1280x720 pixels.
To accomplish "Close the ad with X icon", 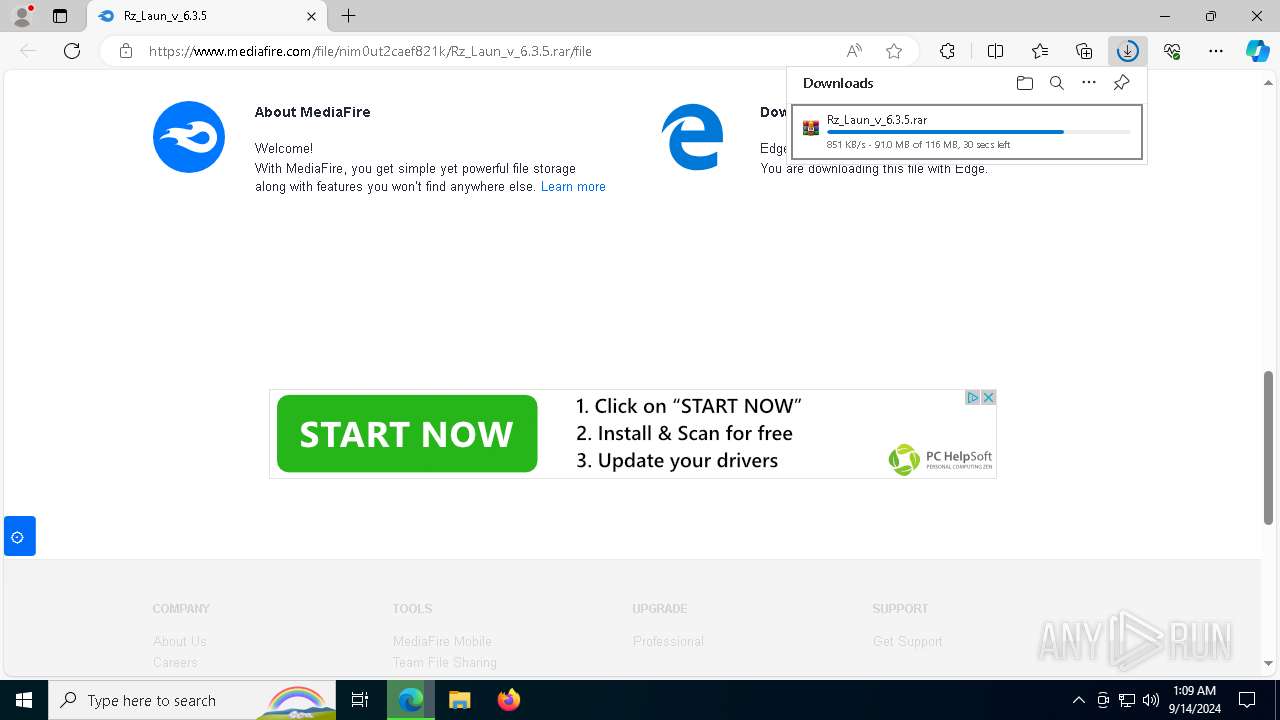I will coord(988,397).
